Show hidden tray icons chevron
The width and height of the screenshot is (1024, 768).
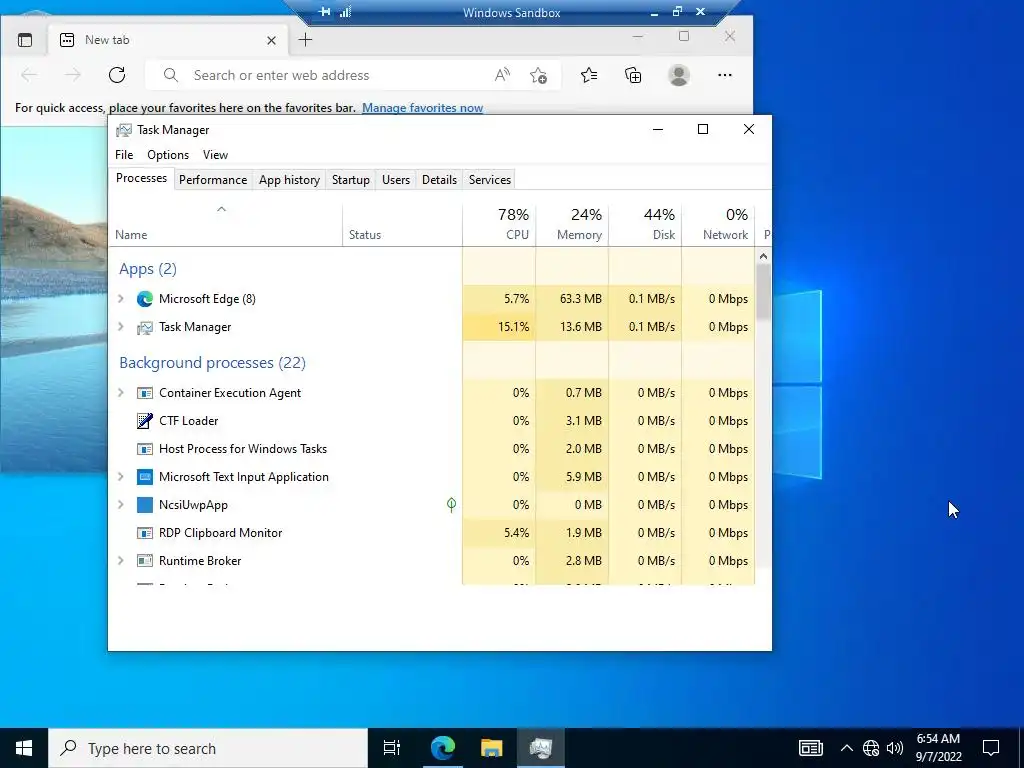coord(846,748)
